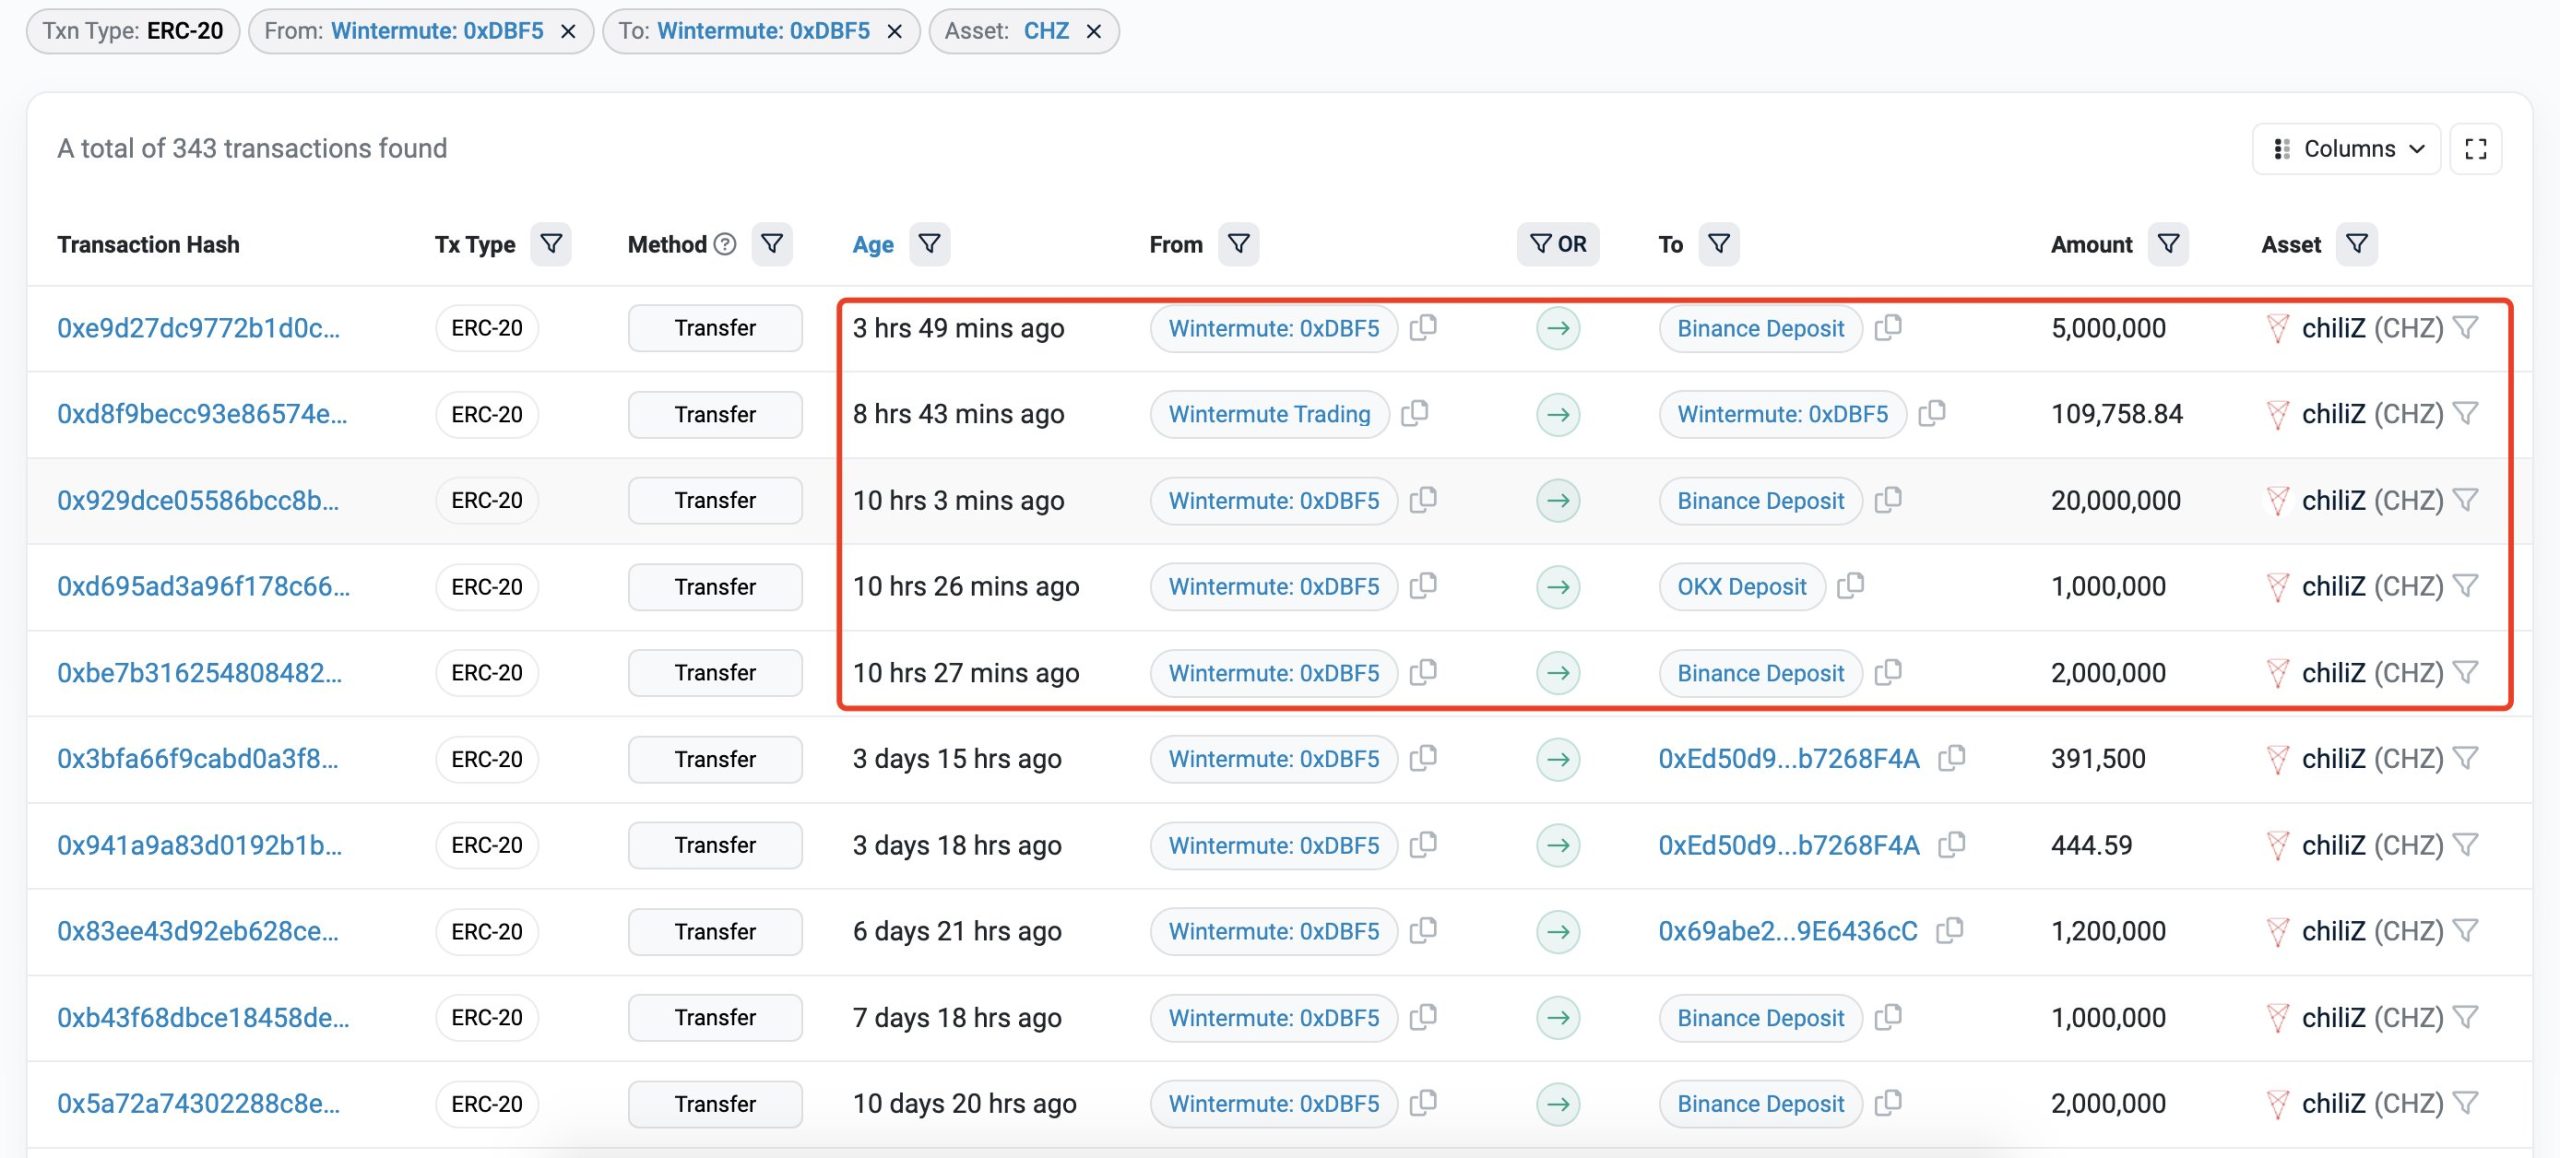Toggle the OR address filter
Viewport: 2560px width, 1158px height.
pyautogui.click(x=1558, y=244)
